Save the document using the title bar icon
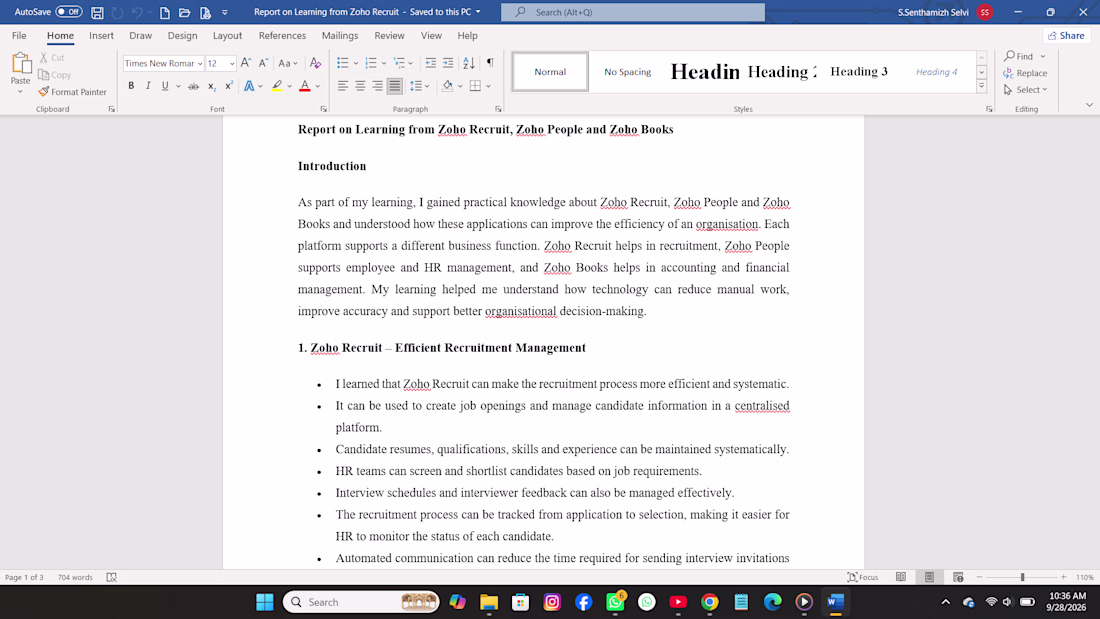Viewport: 1100px width, 619px height. click(98, 12)
